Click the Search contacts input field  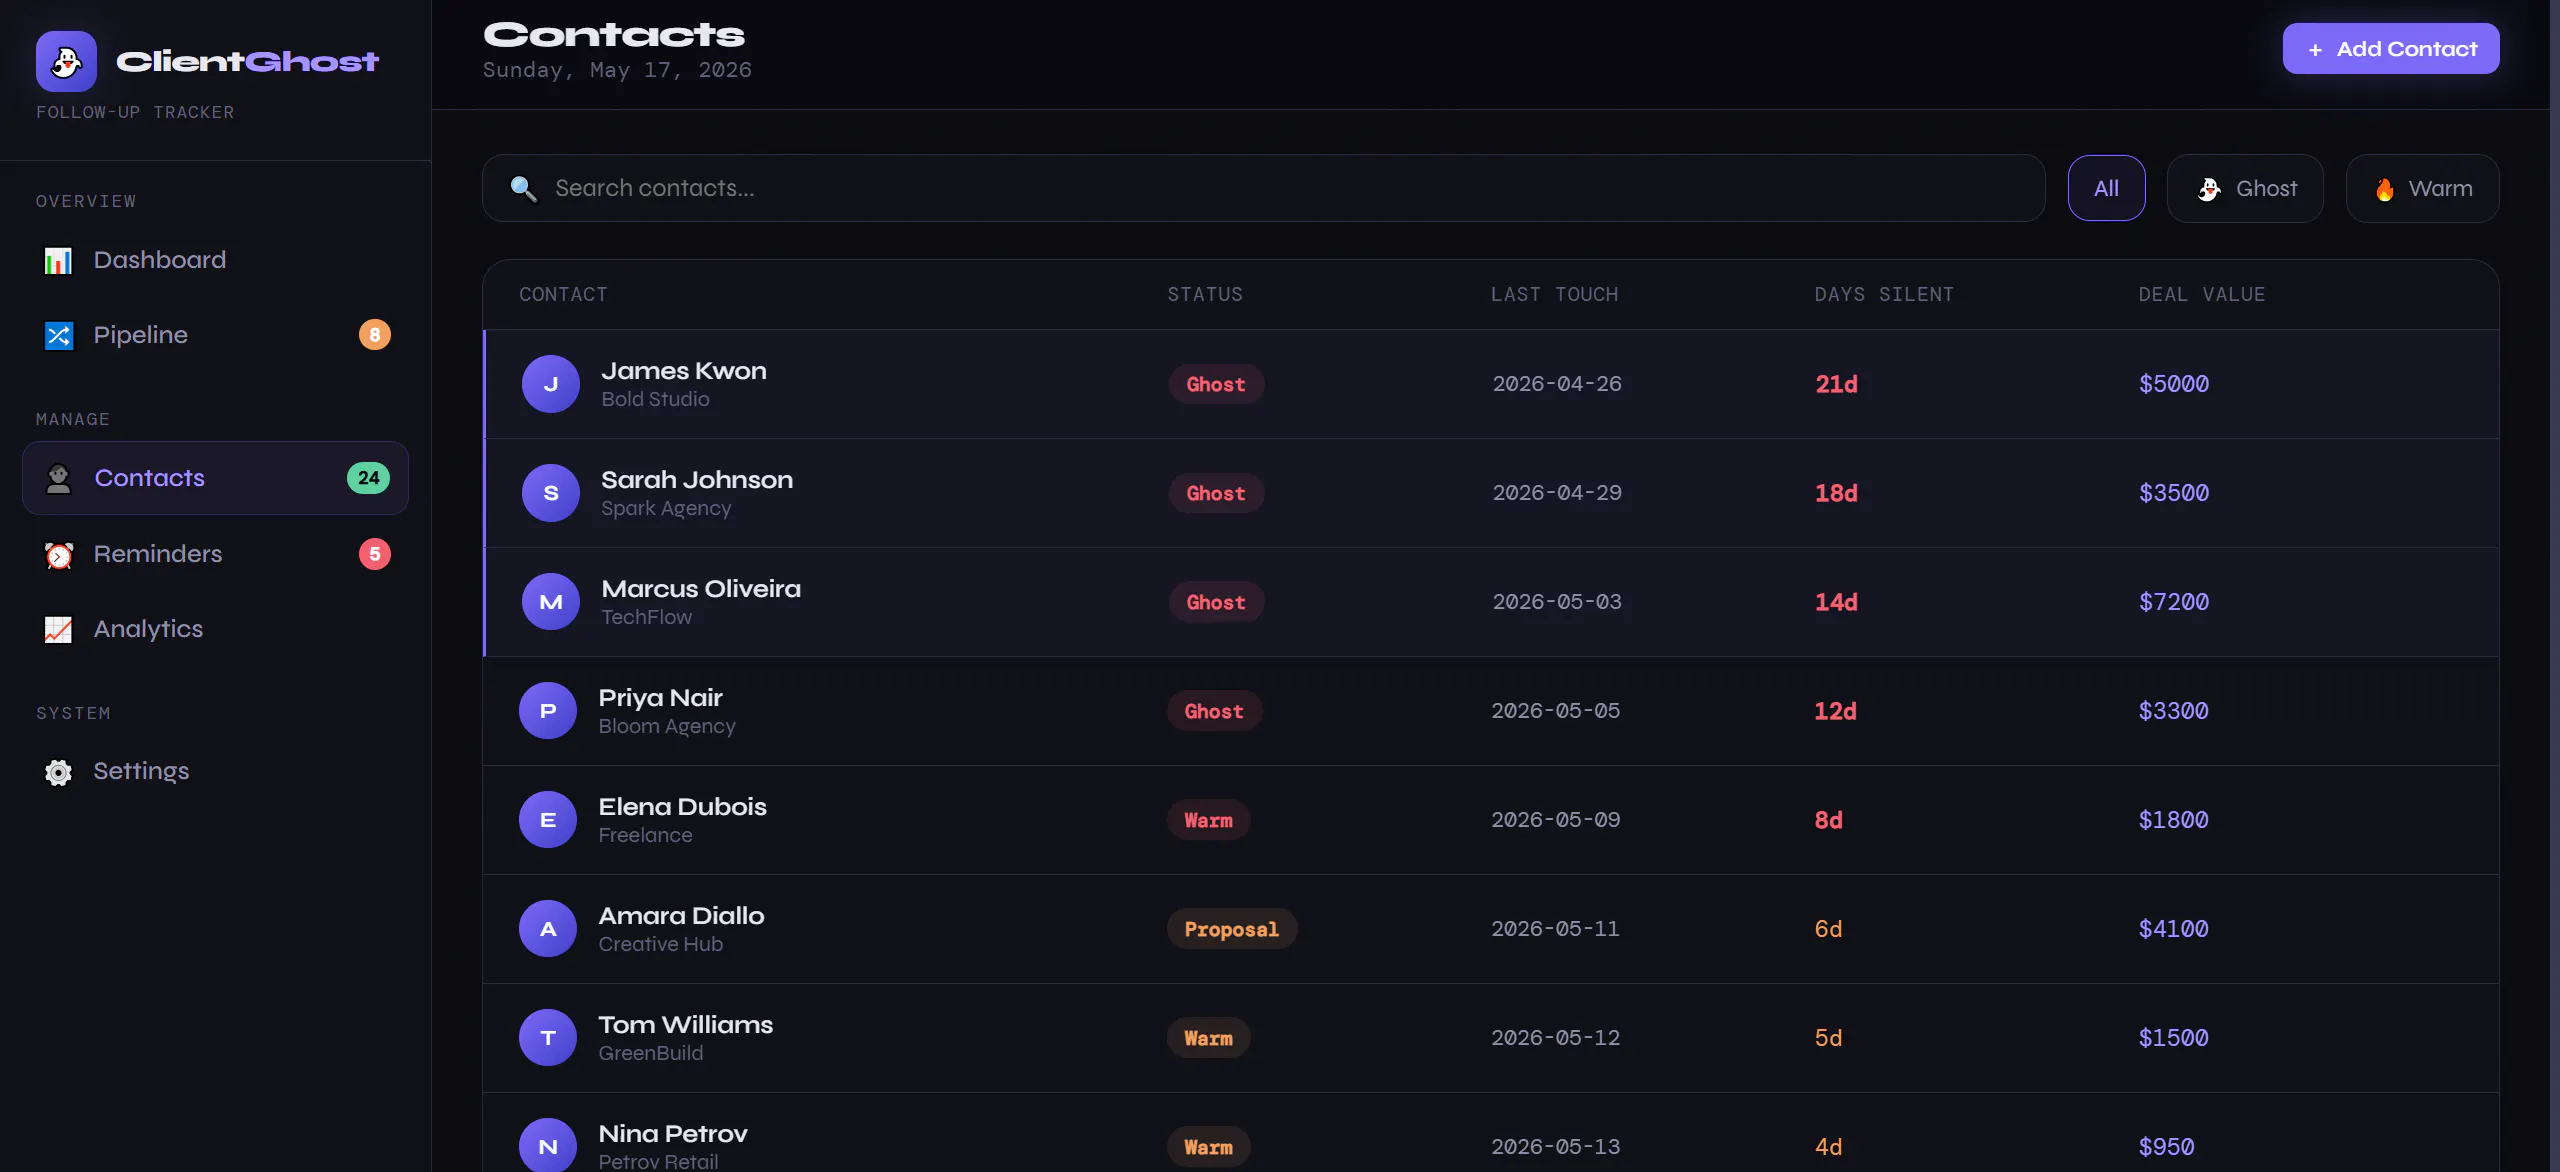(1264, 188)
